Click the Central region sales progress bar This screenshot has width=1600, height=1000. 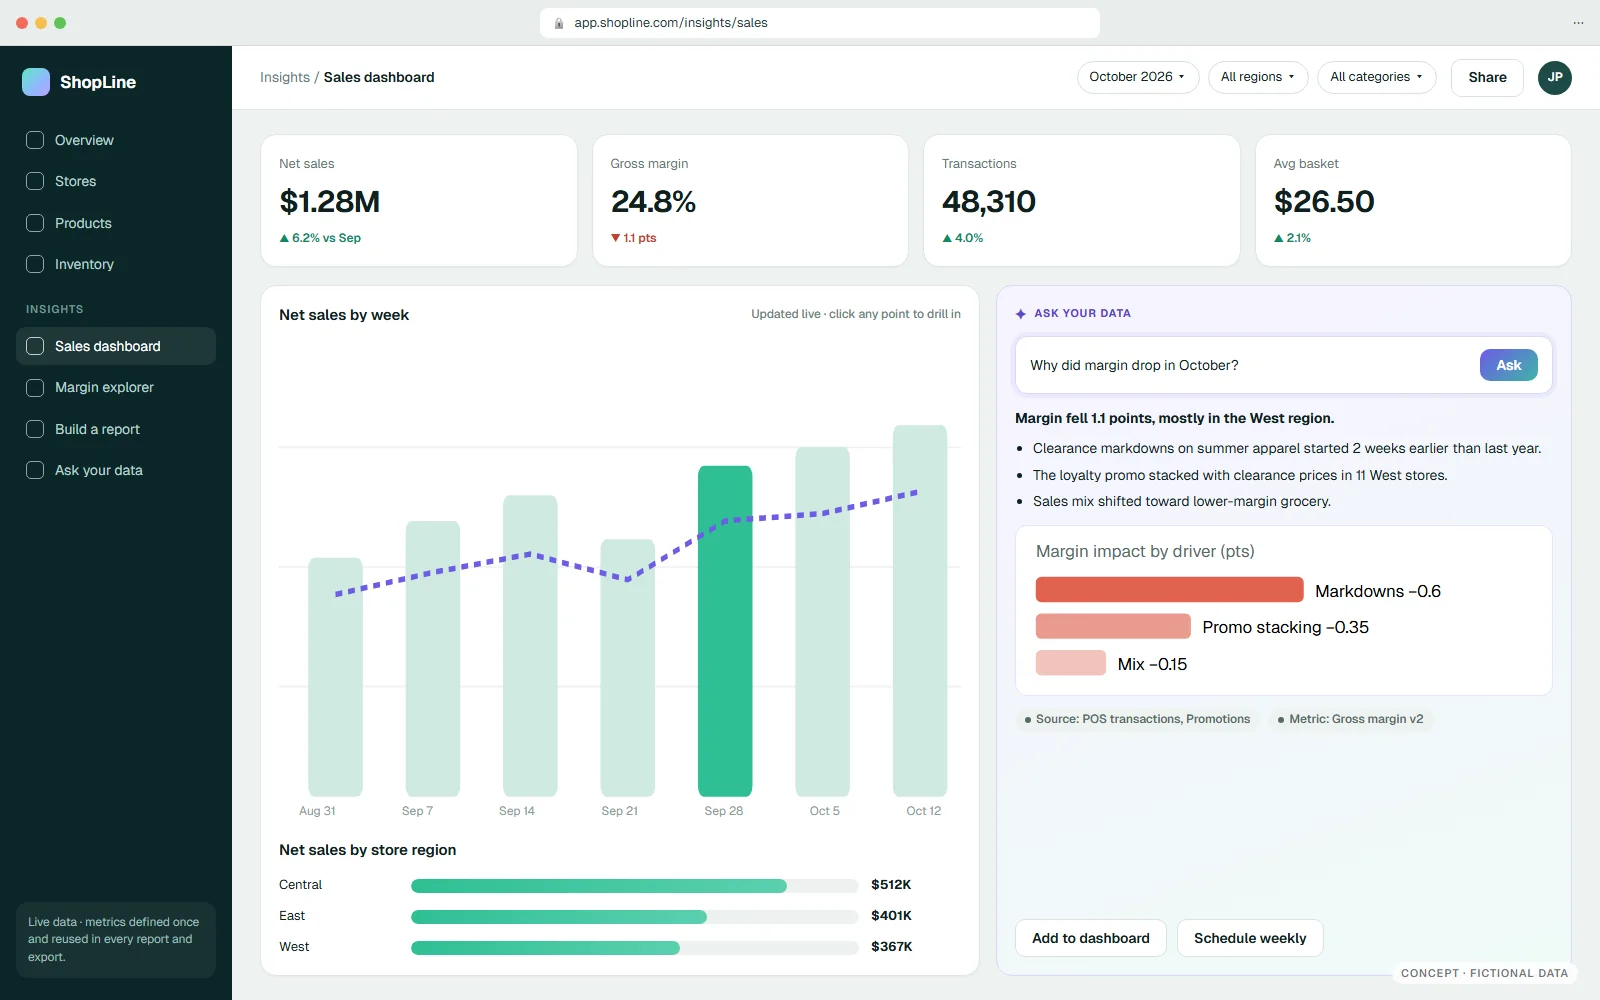[634, 885]
